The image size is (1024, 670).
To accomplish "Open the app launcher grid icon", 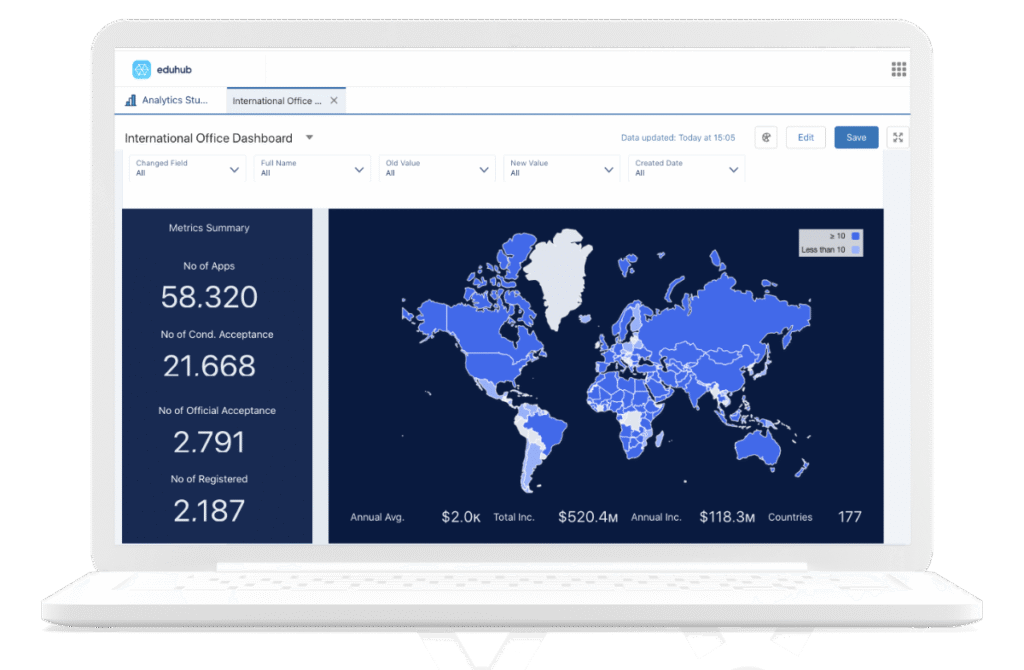I will [x=898, y=69].
